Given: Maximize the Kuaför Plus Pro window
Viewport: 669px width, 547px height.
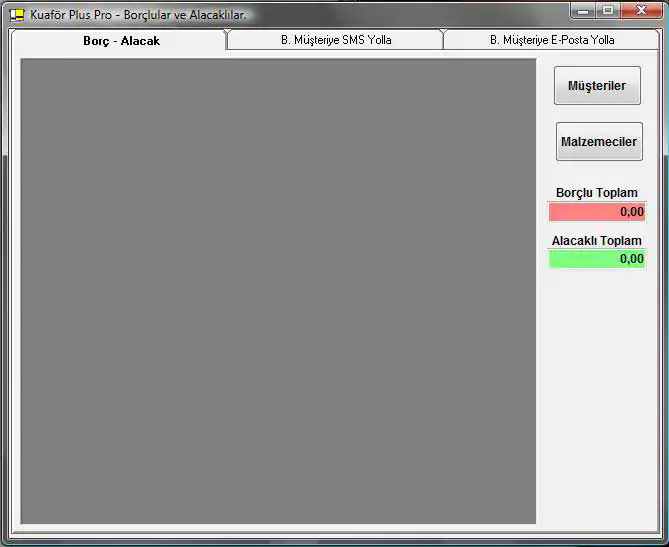Looking at the screenshot, I should [x=607, y=10].
